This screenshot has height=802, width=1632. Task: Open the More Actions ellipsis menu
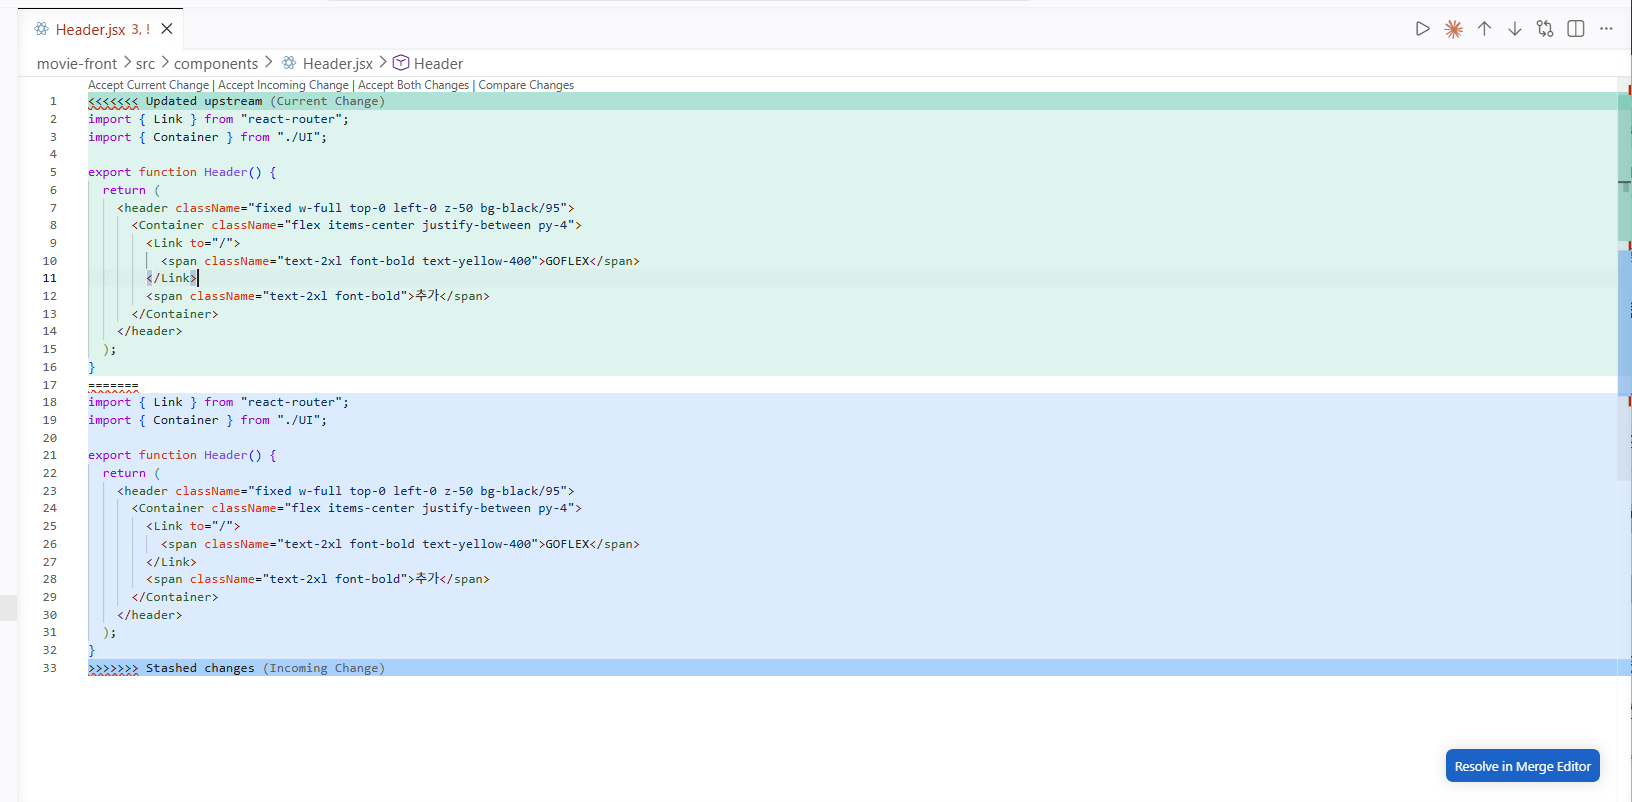[1606, 29]
